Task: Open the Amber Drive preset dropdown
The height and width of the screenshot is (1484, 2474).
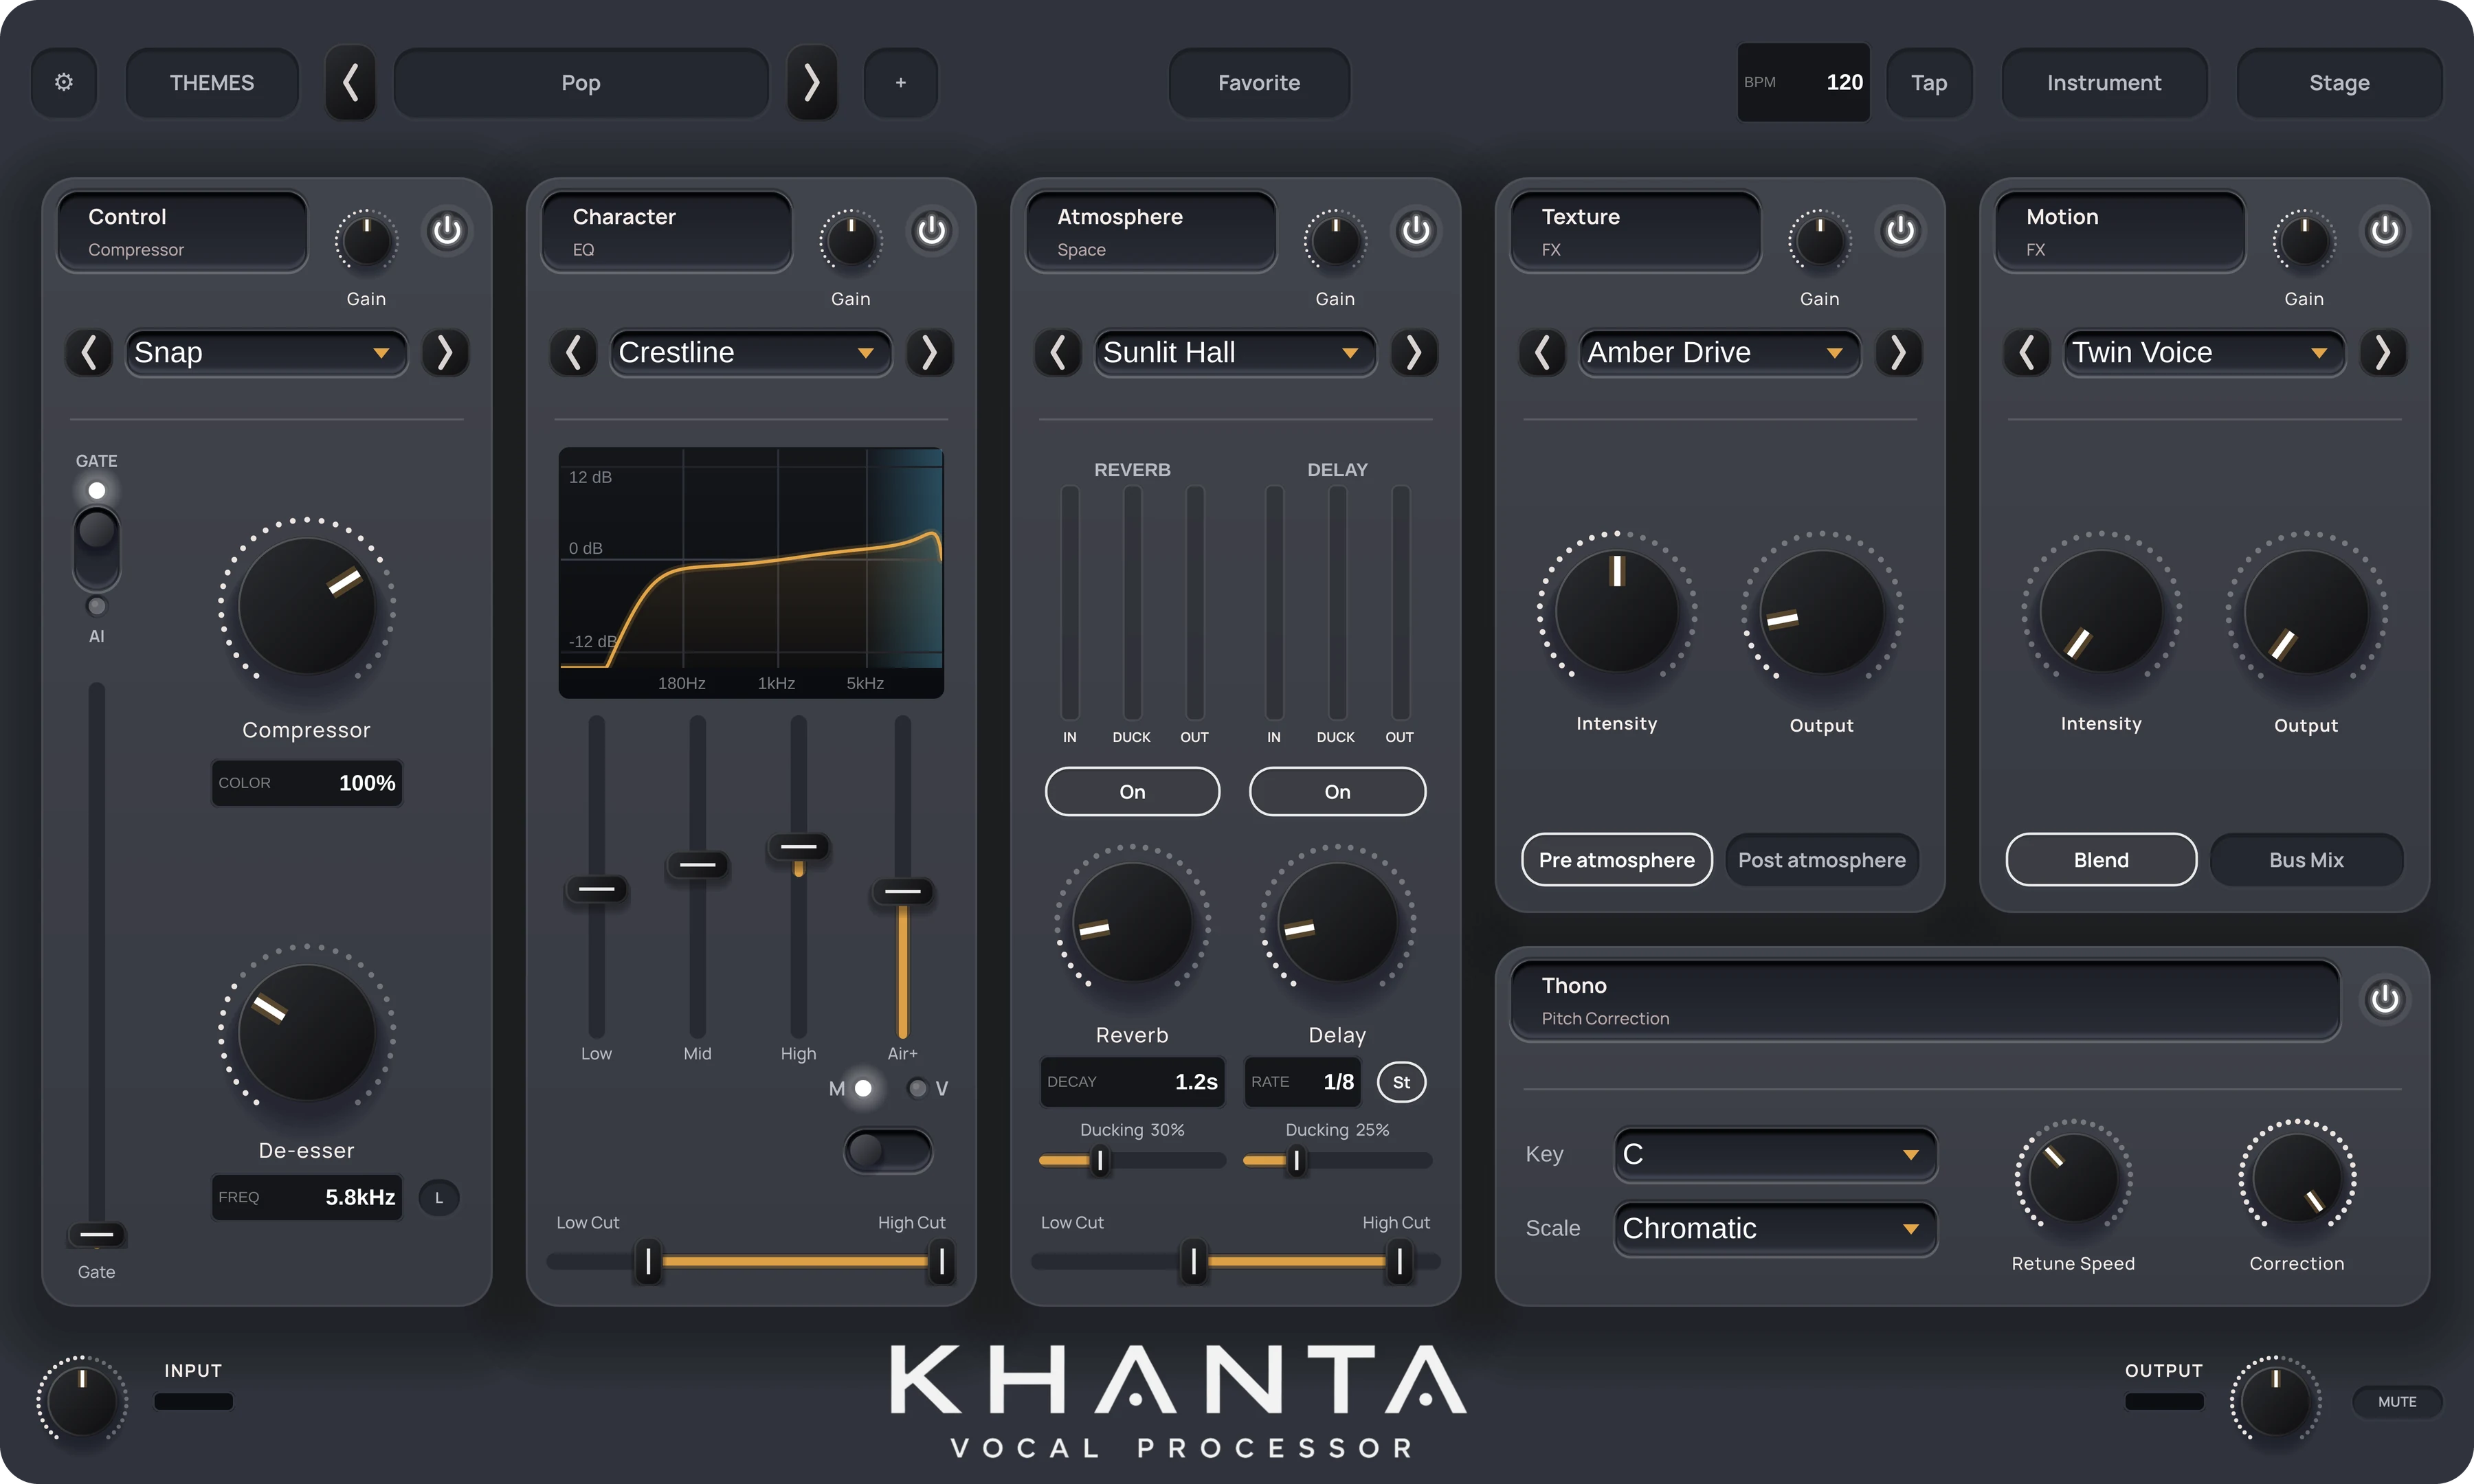Action: tap(1719, 352)
